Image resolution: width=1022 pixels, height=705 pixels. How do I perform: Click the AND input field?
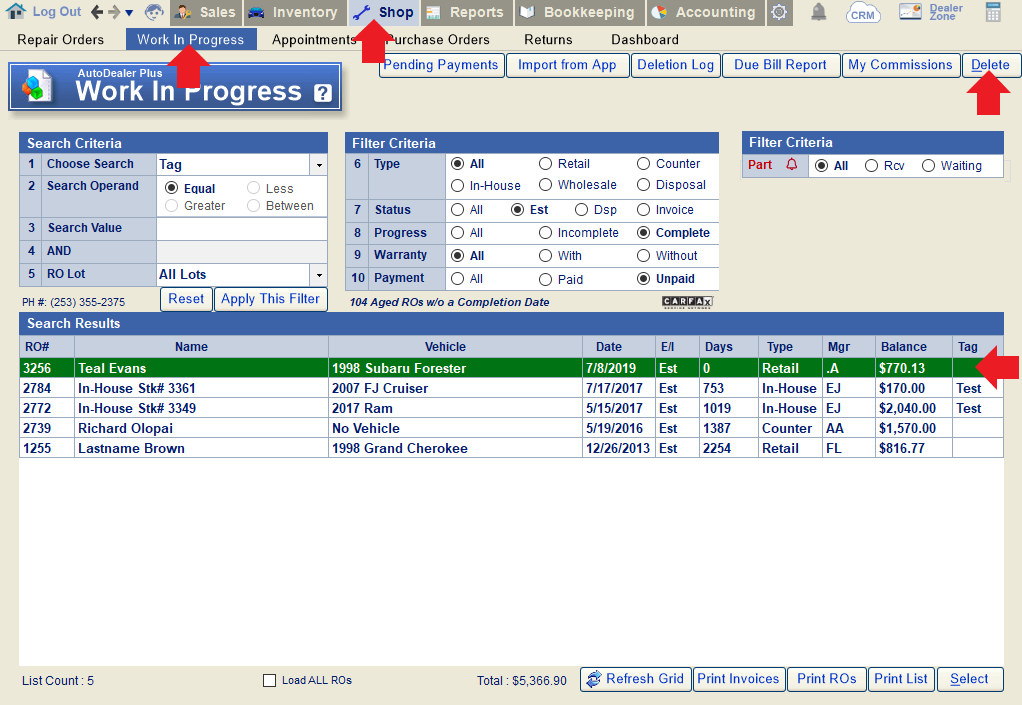click(x=242, y=252)
